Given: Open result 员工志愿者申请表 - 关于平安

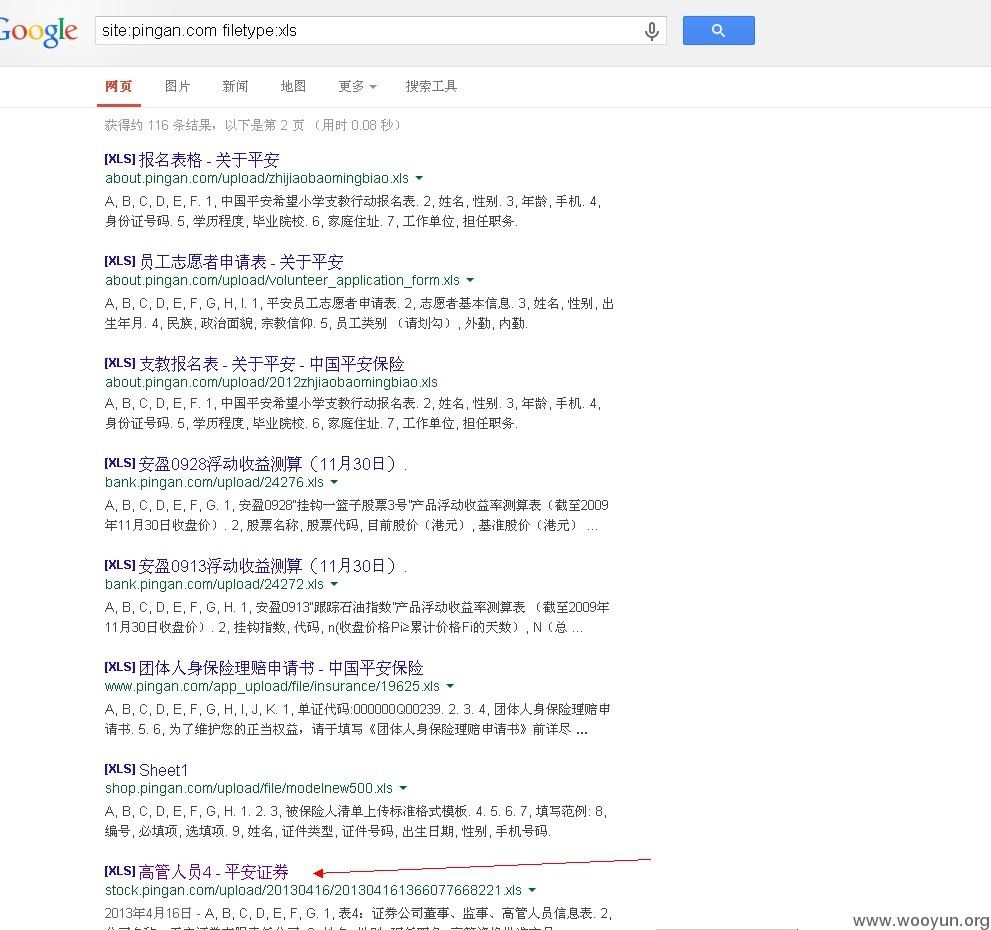Looking at the screenshot, I should point(241,262).
